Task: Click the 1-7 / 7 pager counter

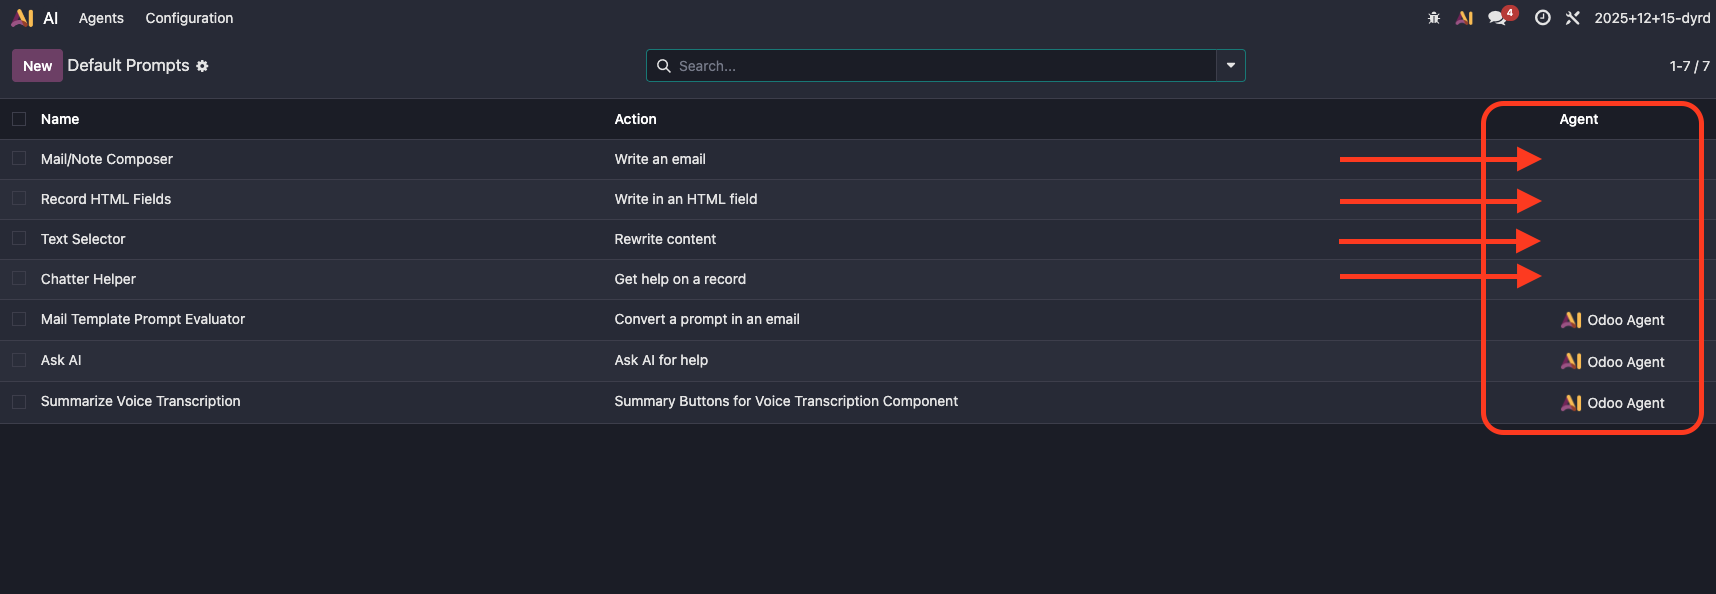Action: (1688, 66)
